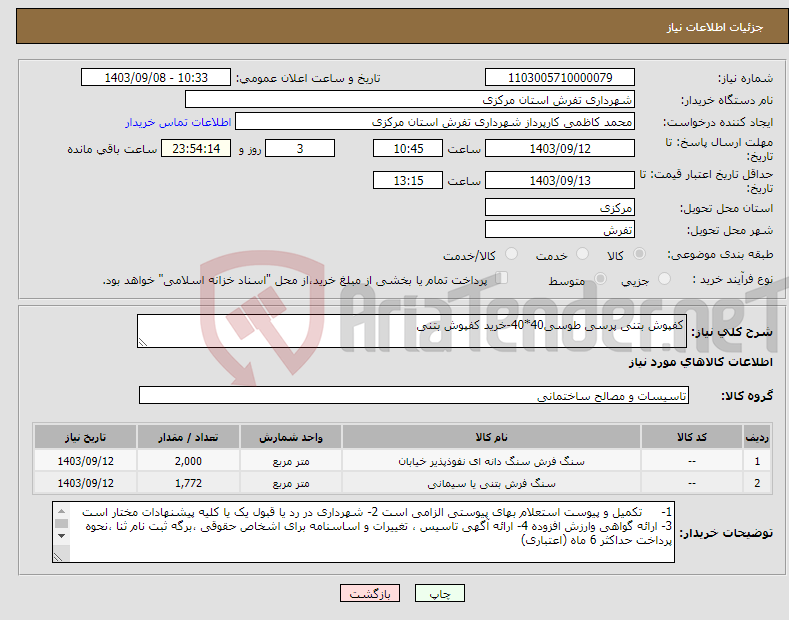Click the نام کالا column header
This screenshot has height=620, width=789.
tap(491, 437)
